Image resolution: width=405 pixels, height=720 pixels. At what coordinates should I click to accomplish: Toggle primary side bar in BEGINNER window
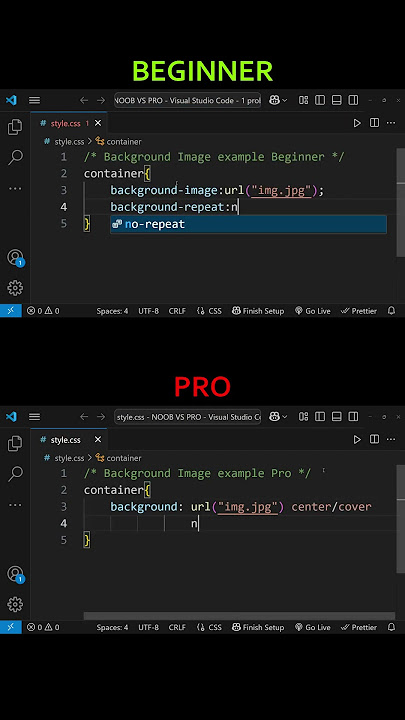tap(320, 100)
